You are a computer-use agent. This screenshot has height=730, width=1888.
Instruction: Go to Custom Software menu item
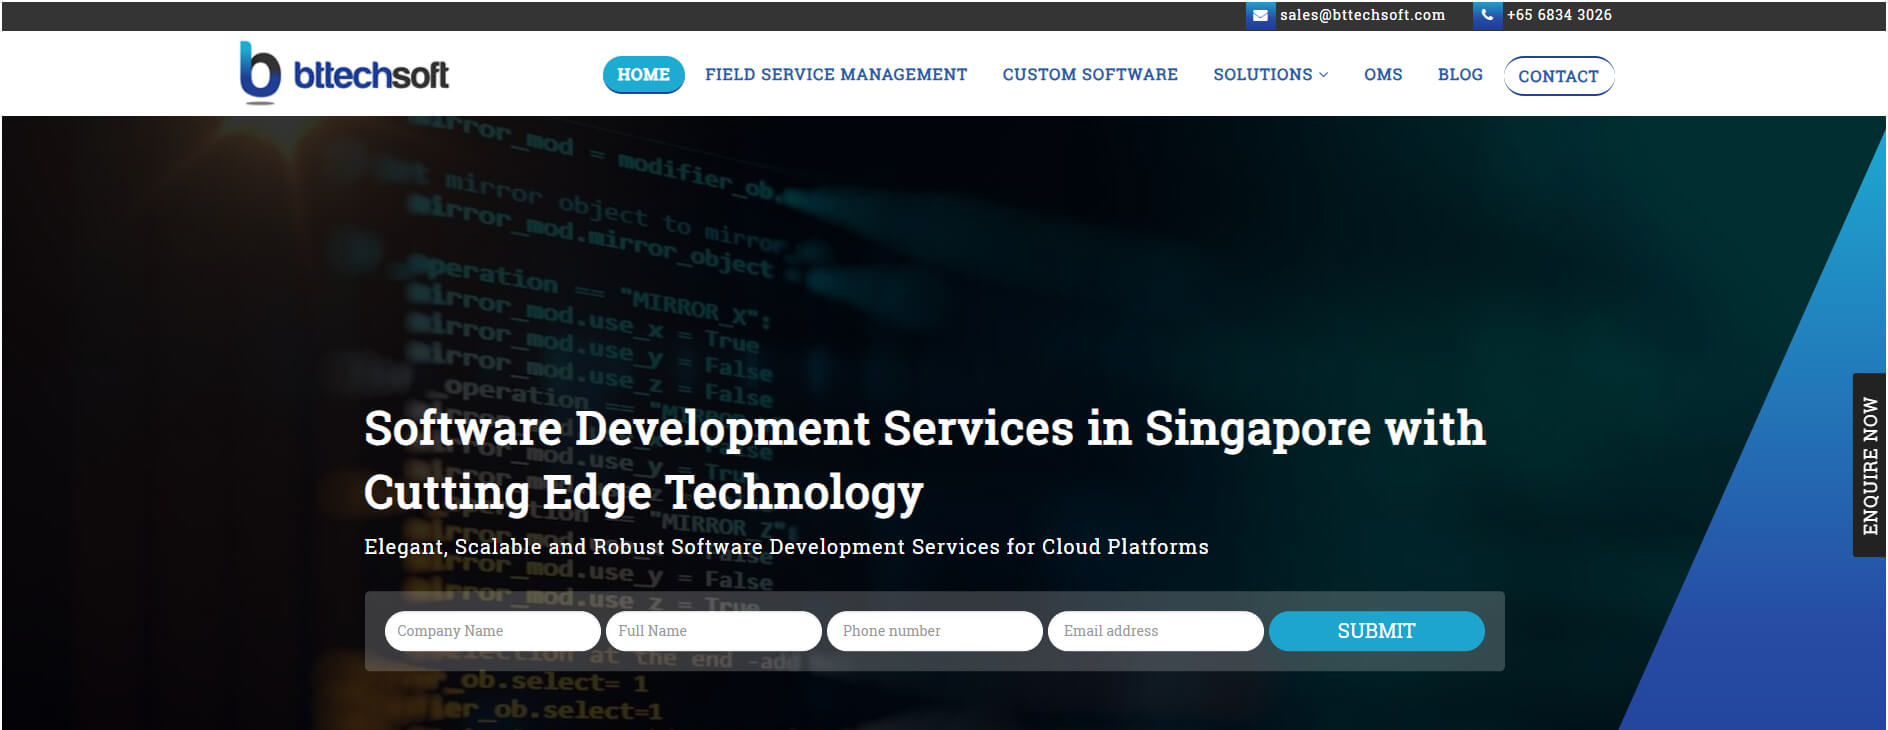pyautogui.click(x=1090, y=75)
